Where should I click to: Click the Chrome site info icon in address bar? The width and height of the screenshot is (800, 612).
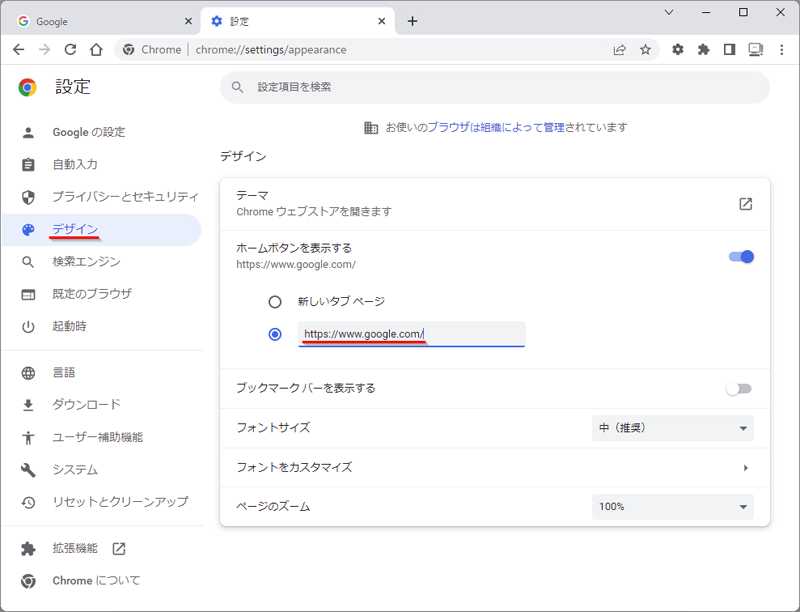(x=129, y=49)
